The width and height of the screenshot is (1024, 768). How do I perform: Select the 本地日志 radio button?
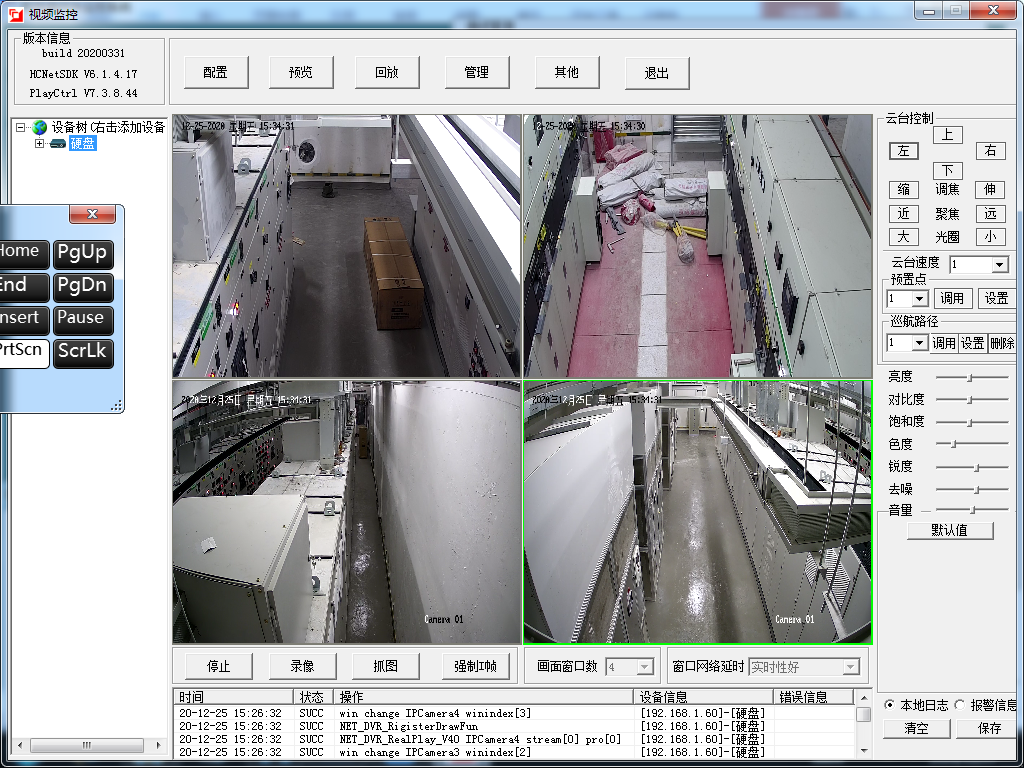click(x=890, y=705)
